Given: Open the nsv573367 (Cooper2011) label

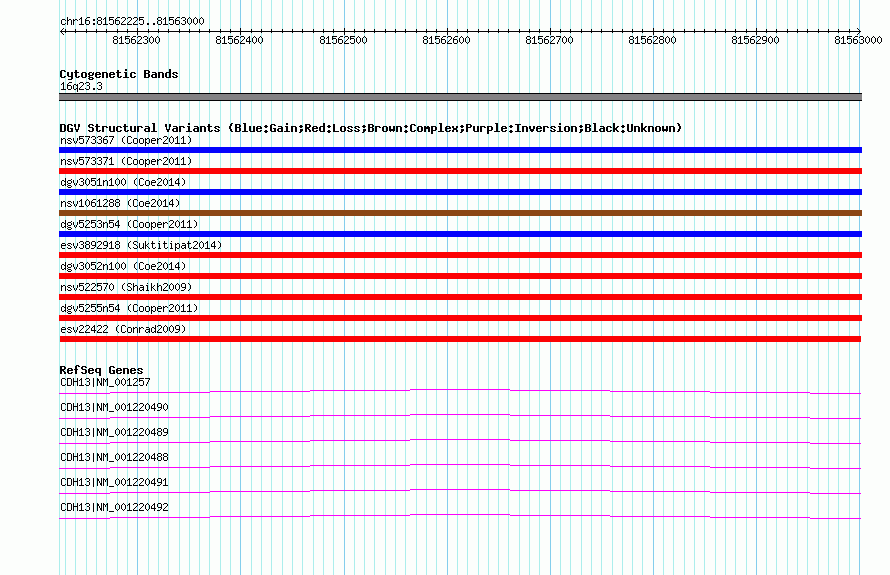Looking at the screenshot, I should pyautogui.click(x=126, y=140).
